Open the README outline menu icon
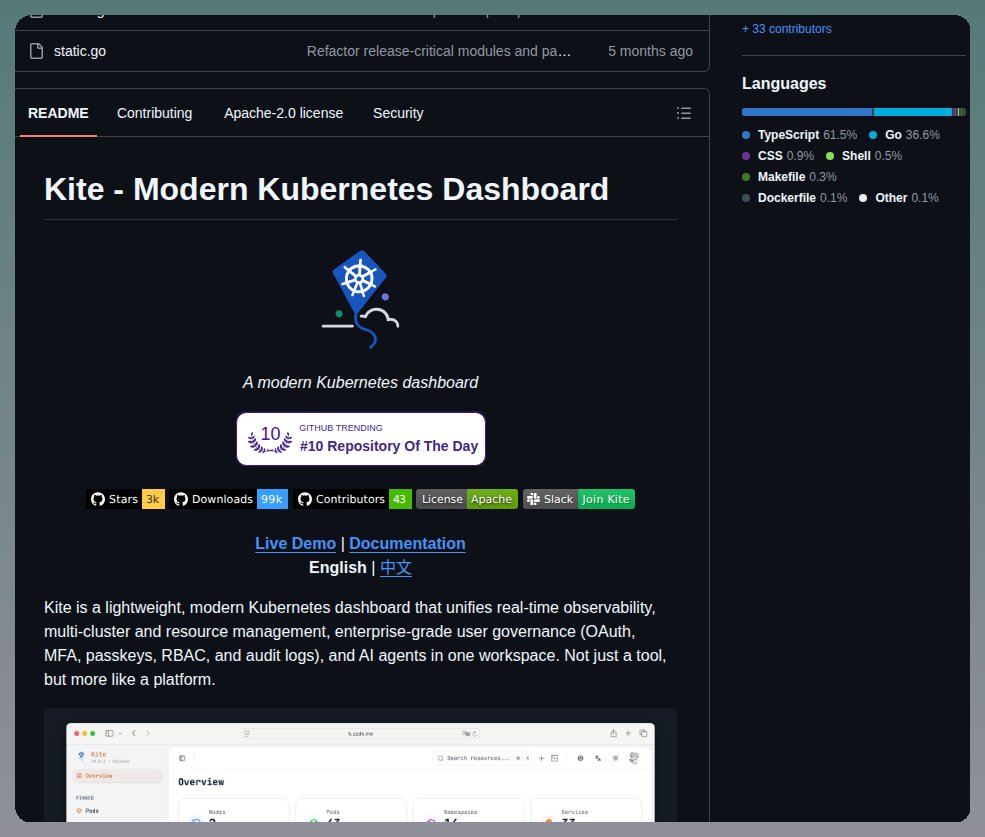 pyautogui.click(x=683, y=113)
